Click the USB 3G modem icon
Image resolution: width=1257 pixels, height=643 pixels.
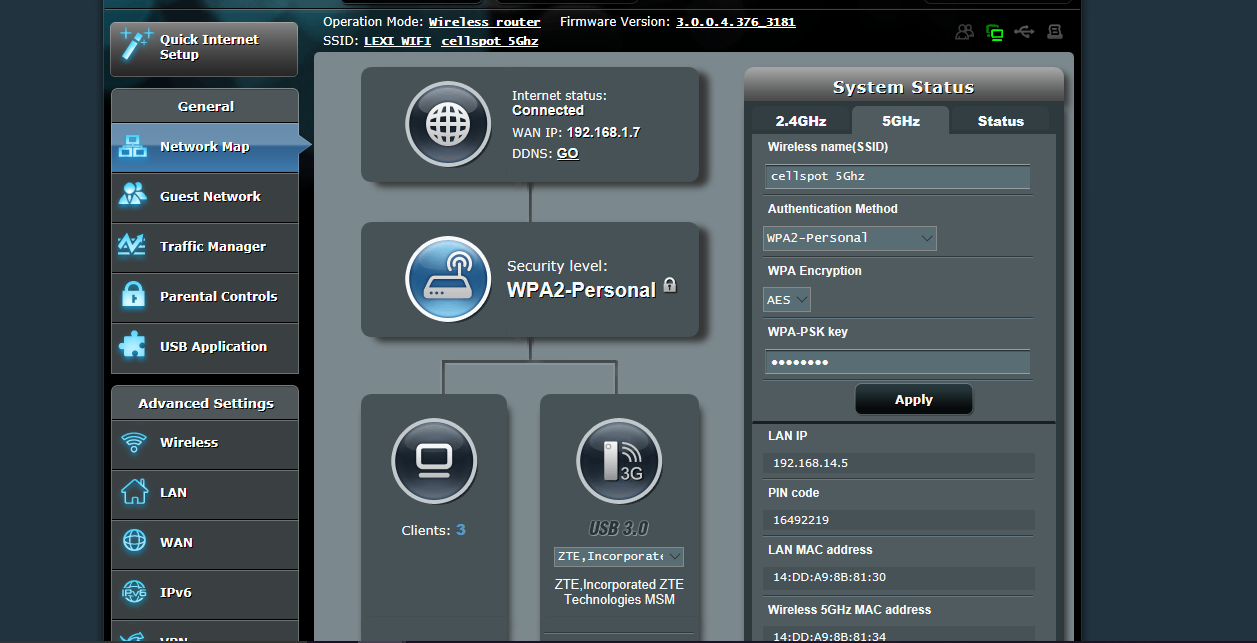tap(619, 461)
